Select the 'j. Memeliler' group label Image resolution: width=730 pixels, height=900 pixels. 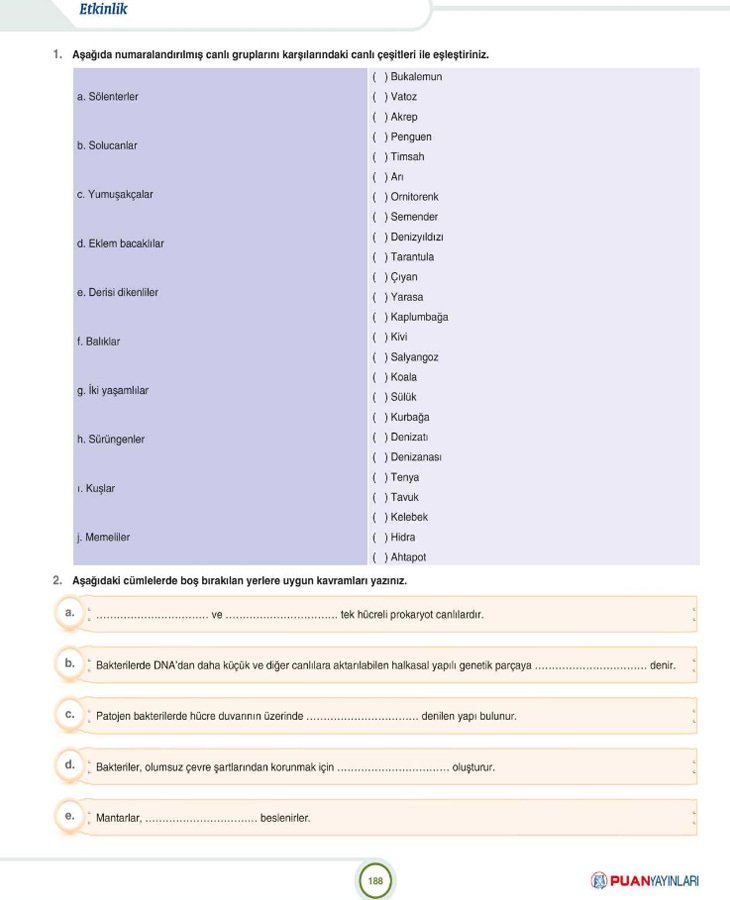(103, 537)
